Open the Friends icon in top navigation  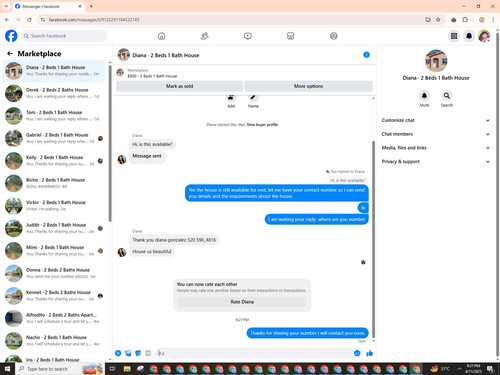[204, 36]
